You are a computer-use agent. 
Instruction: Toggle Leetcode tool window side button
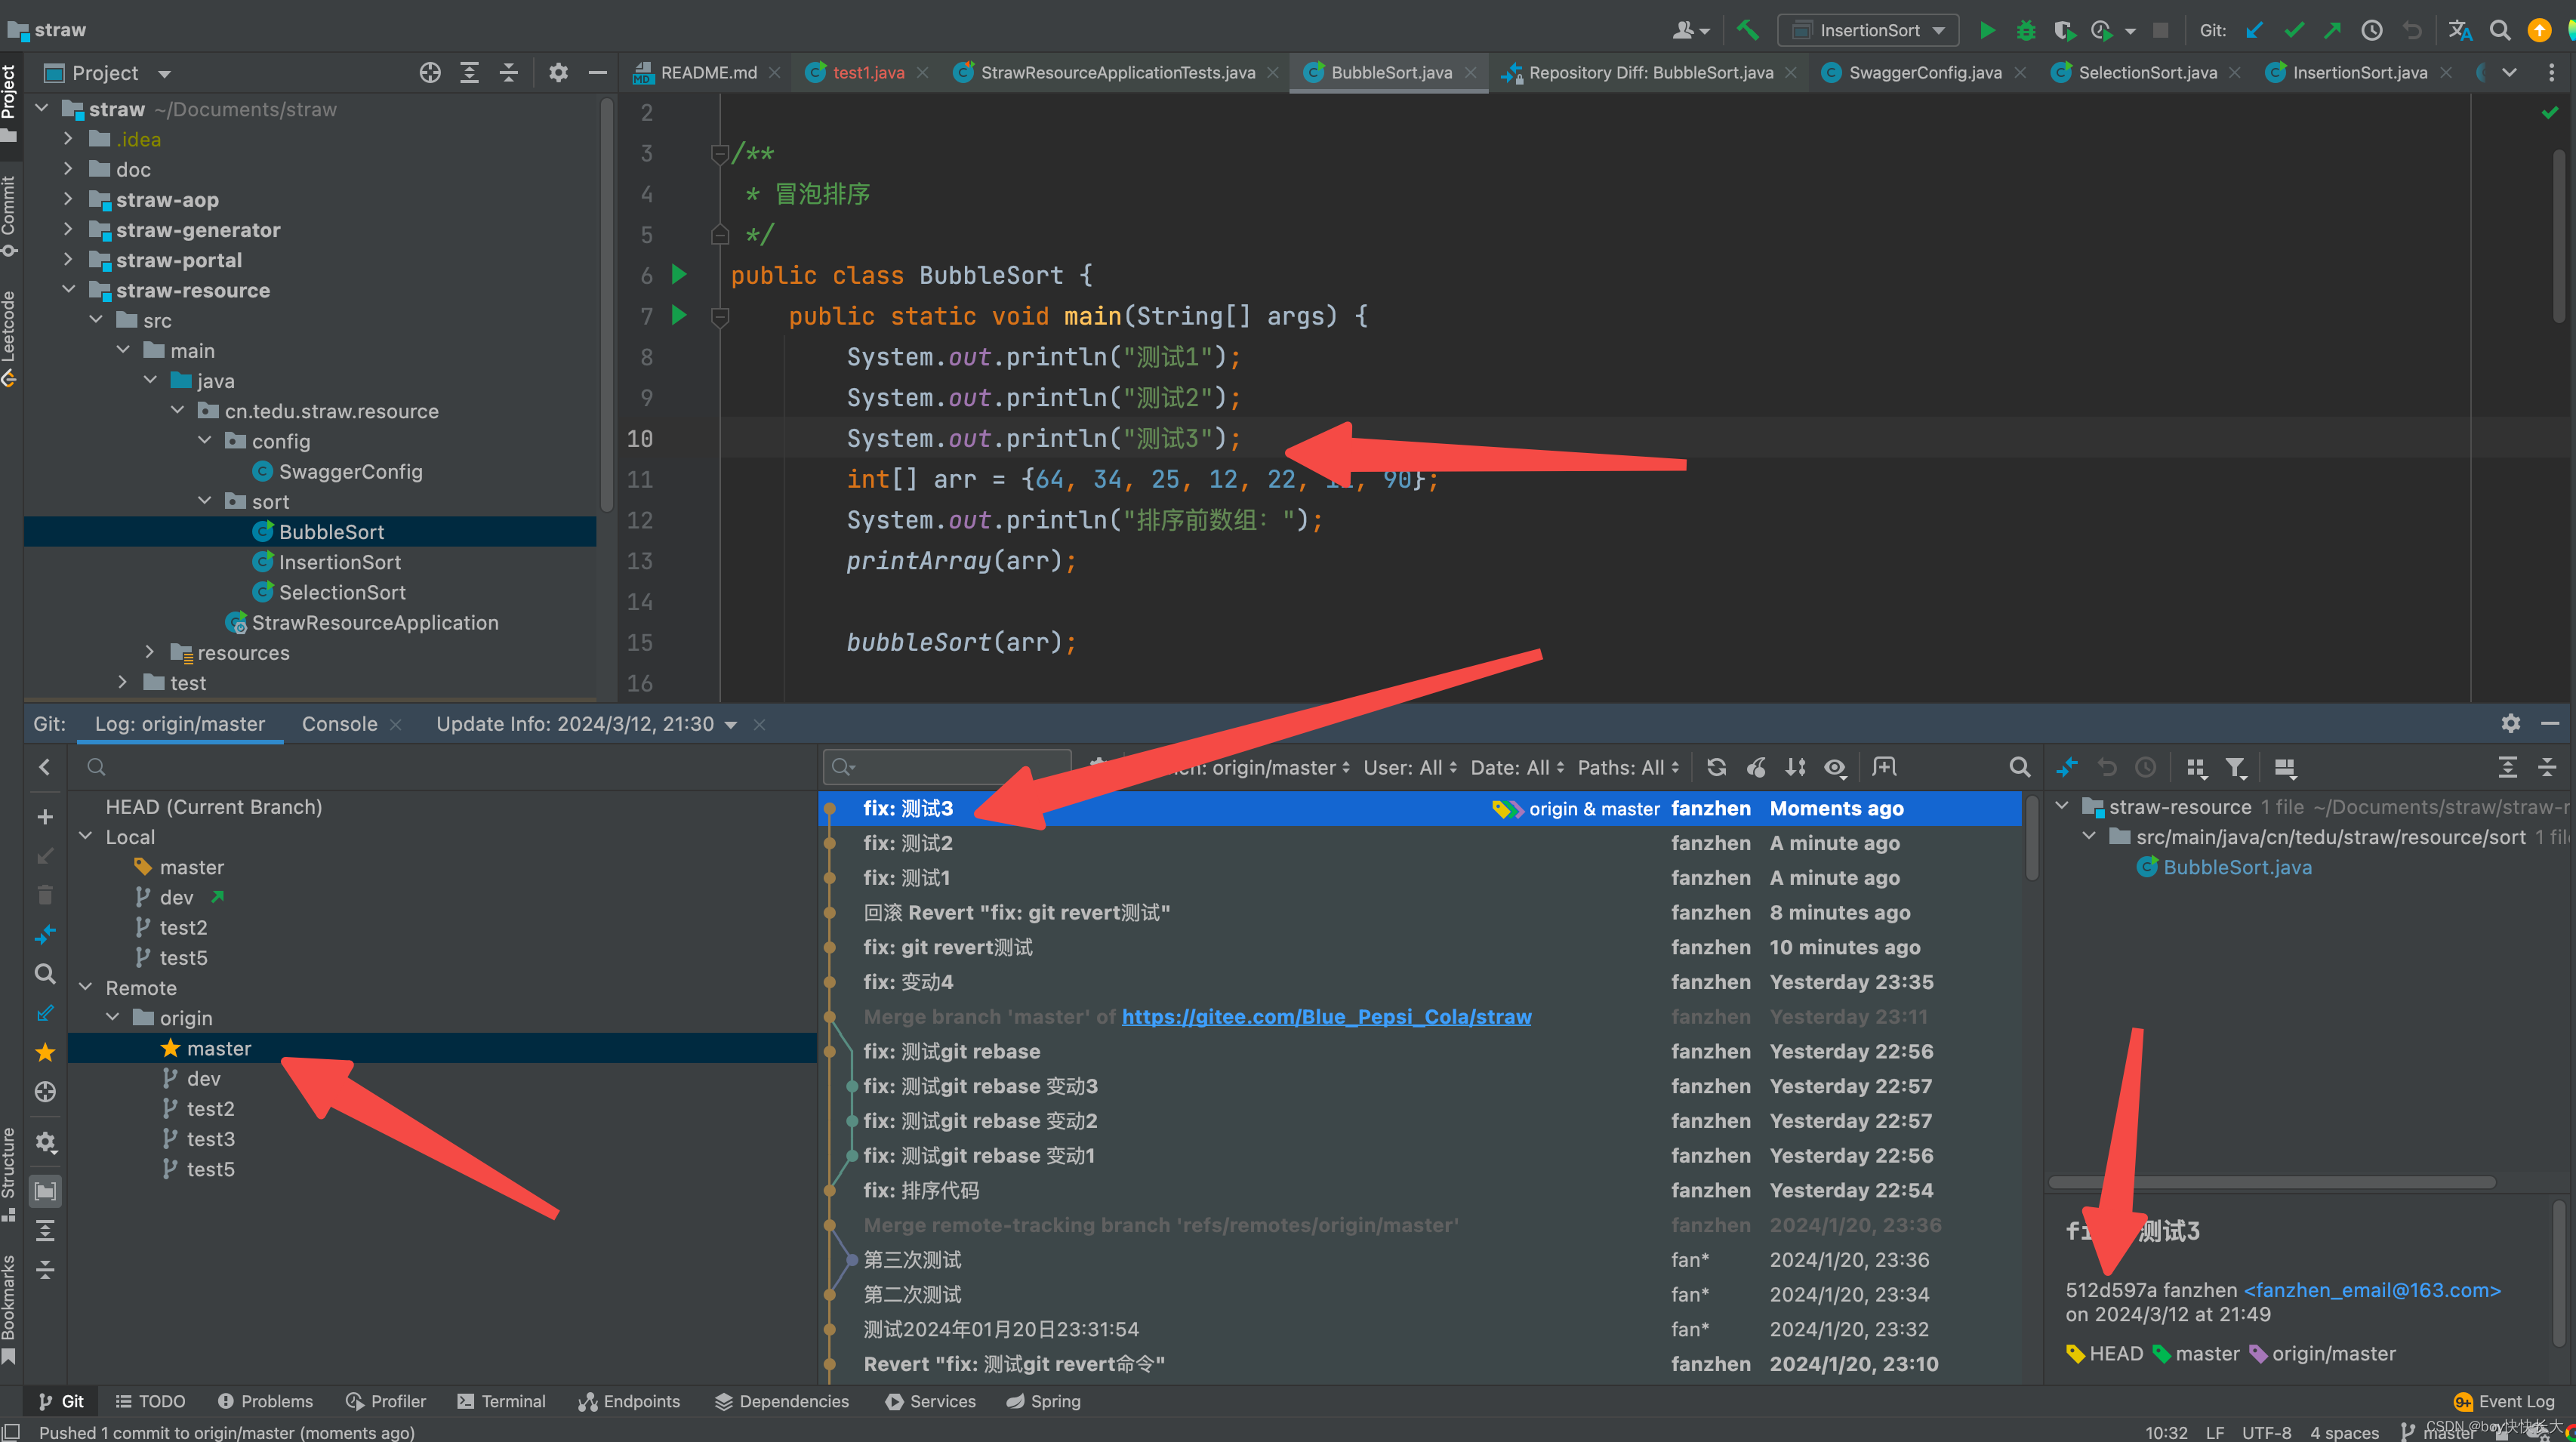(x=9, y=338)
